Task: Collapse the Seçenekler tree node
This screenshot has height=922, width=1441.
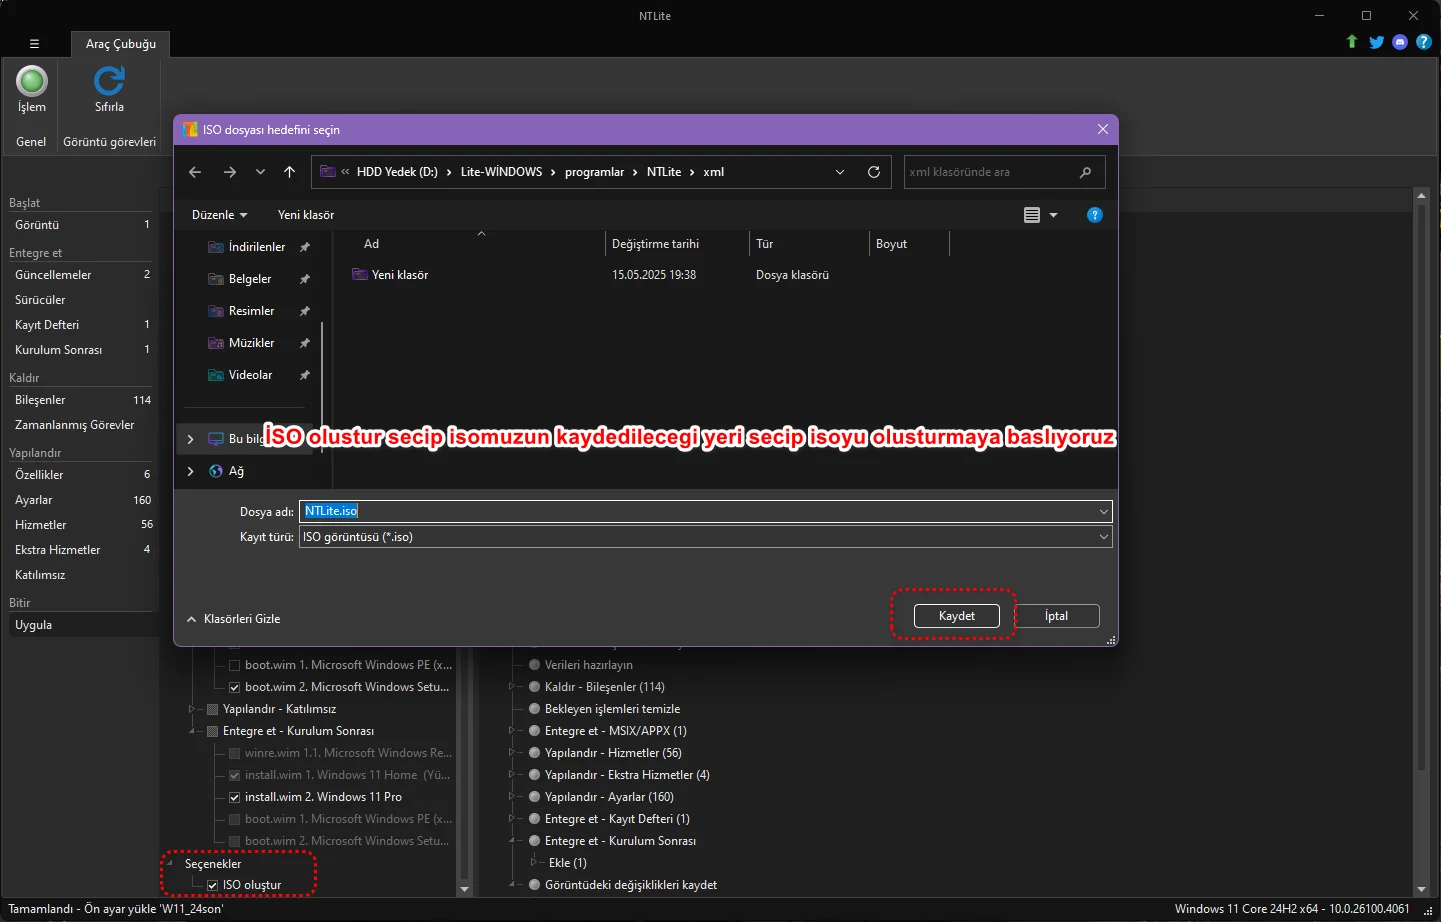Action: pyautogui.click(x=170, y=863)
